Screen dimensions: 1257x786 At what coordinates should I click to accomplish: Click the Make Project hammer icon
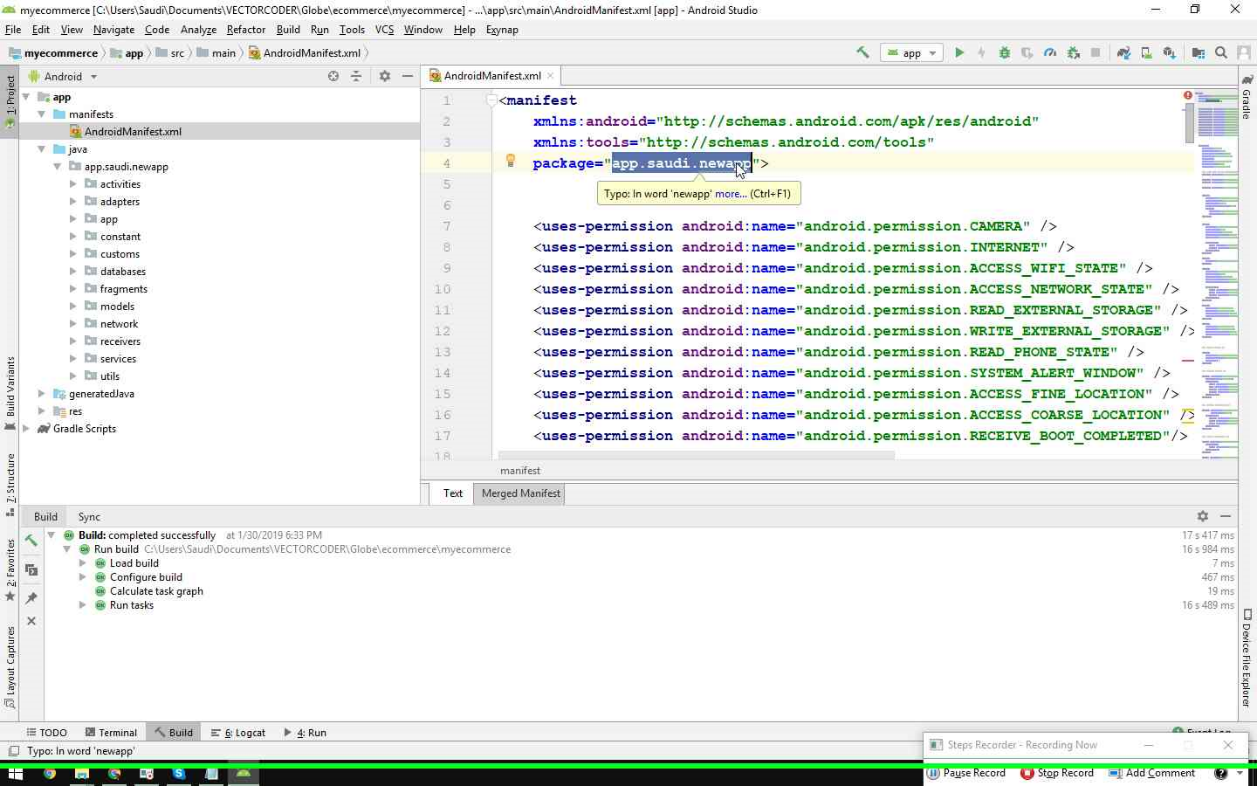[862, 53]
